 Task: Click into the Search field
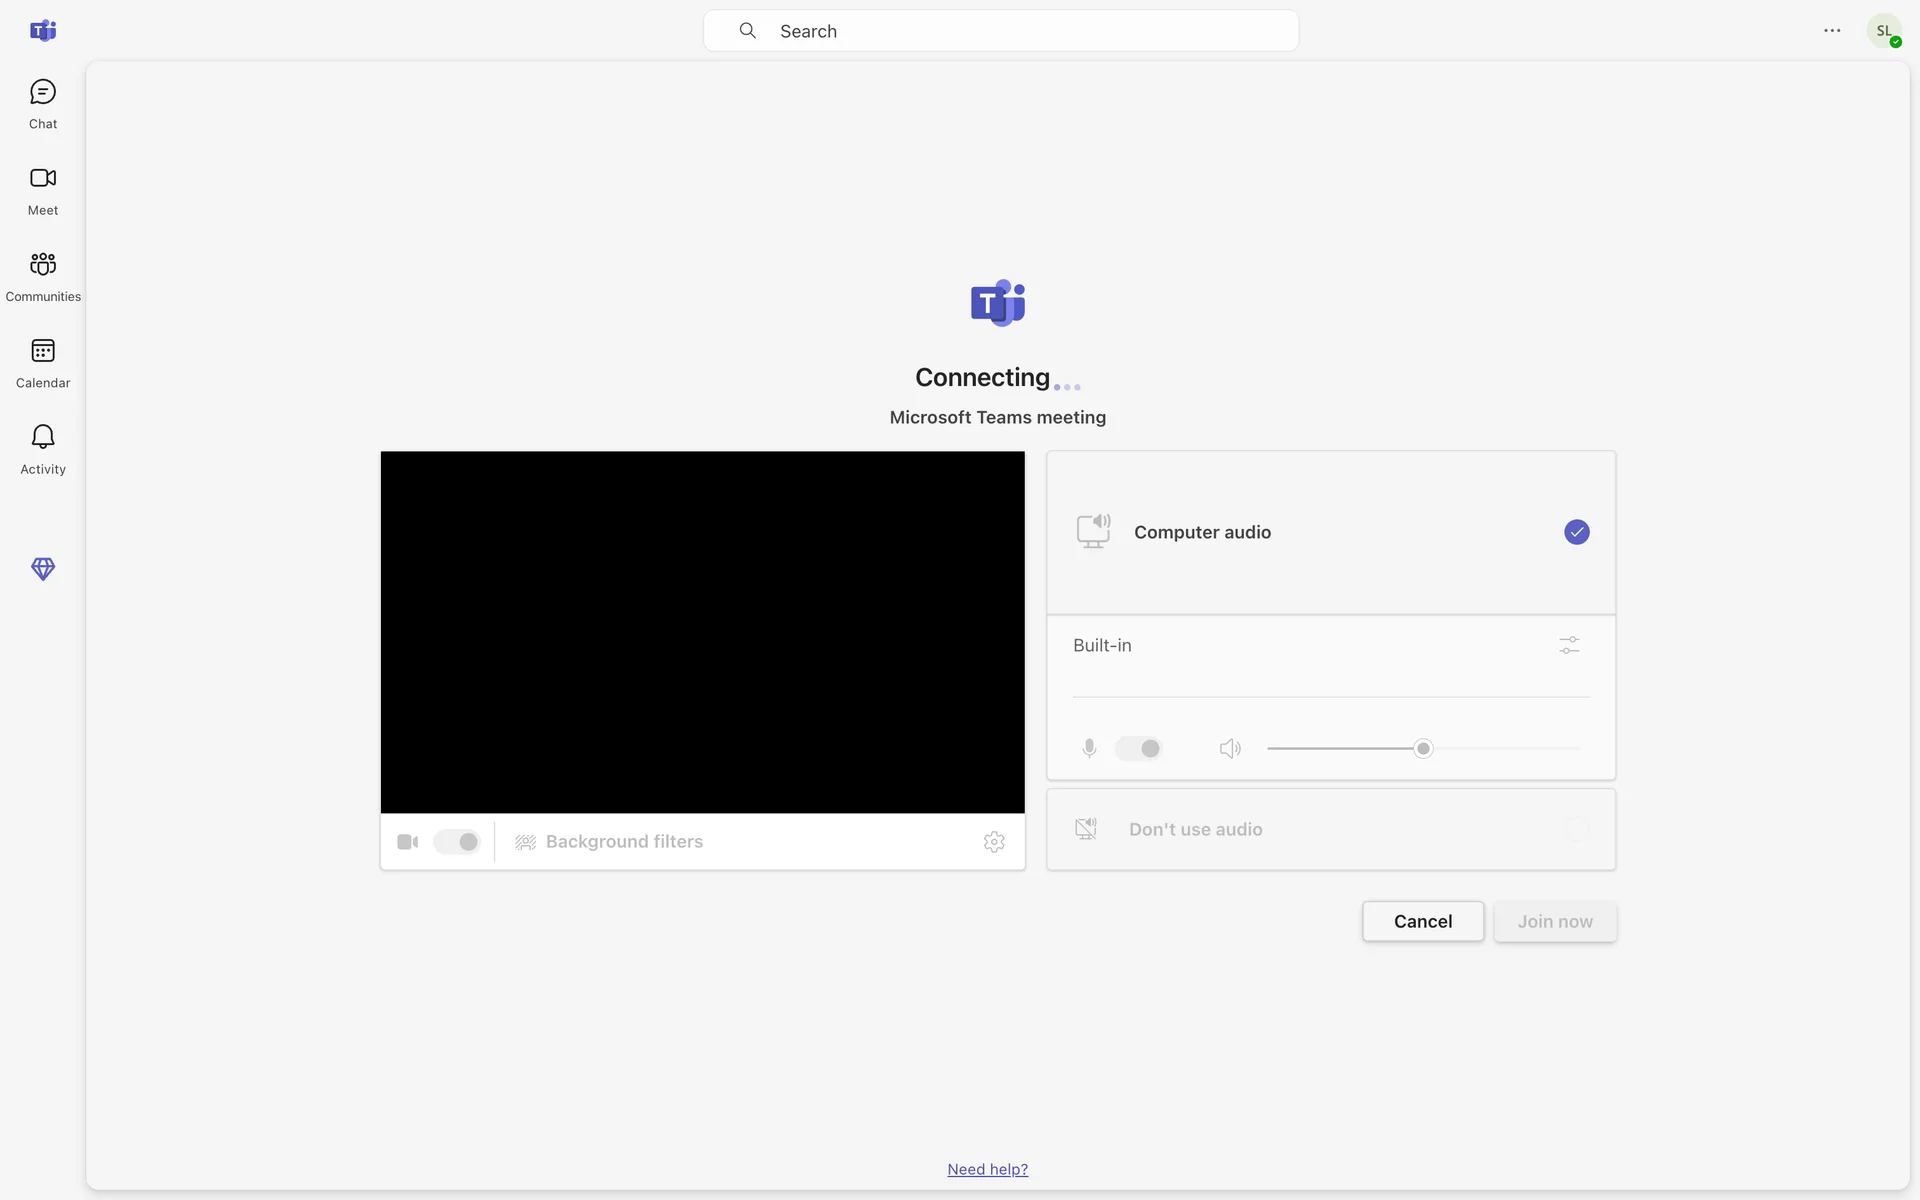1000,31
